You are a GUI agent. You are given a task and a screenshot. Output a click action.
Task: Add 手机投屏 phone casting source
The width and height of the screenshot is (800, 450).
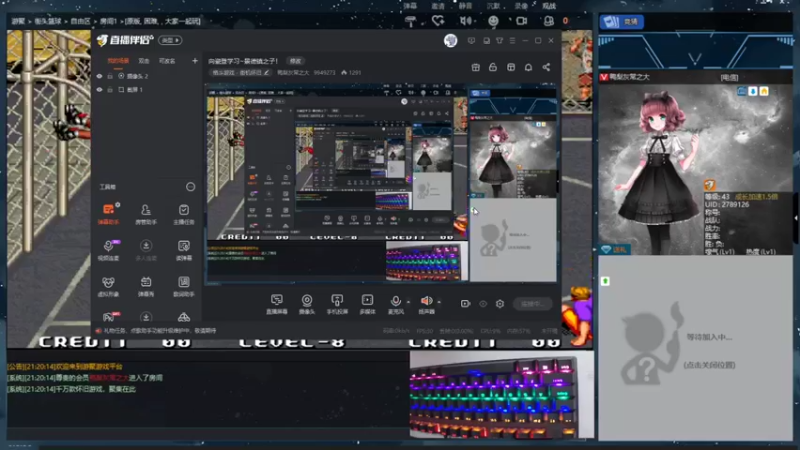[x=337, y=304]
